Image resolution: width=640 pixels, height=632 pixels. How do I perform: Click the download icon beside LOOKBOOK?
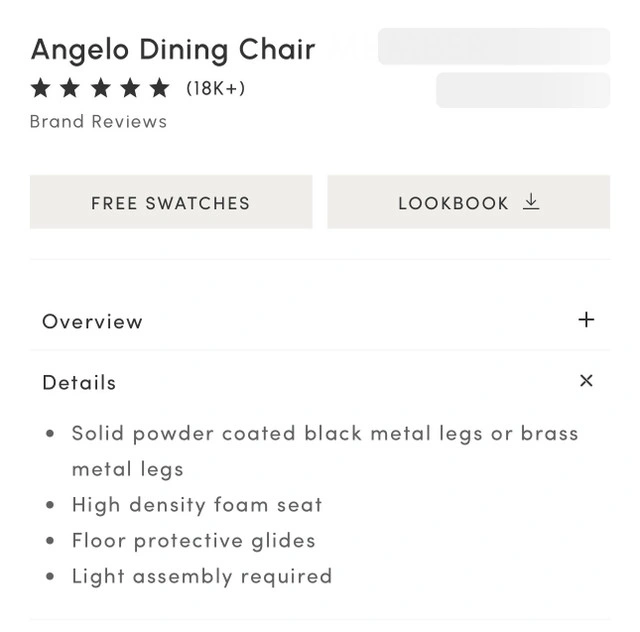[x=531, y=202]
